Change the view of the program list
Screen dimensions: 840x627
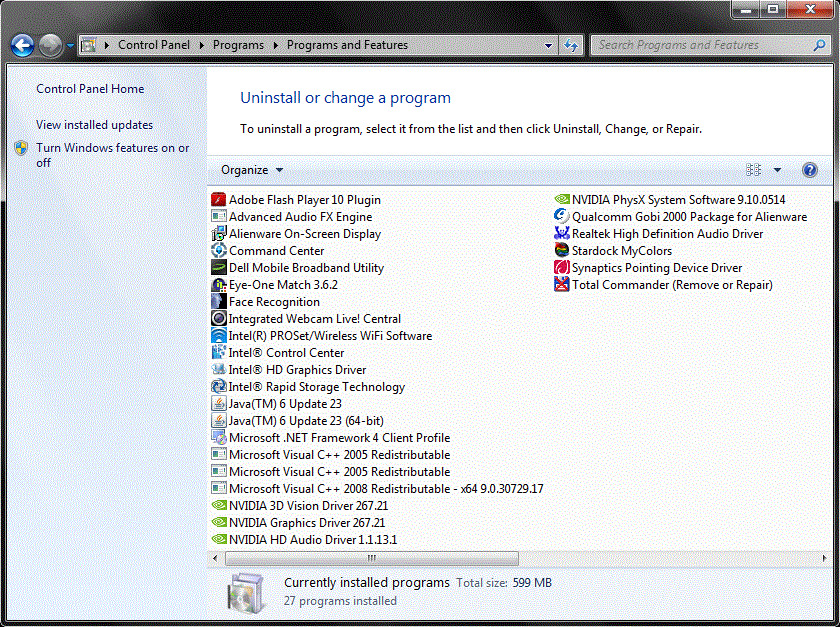[x=753, y=170]
